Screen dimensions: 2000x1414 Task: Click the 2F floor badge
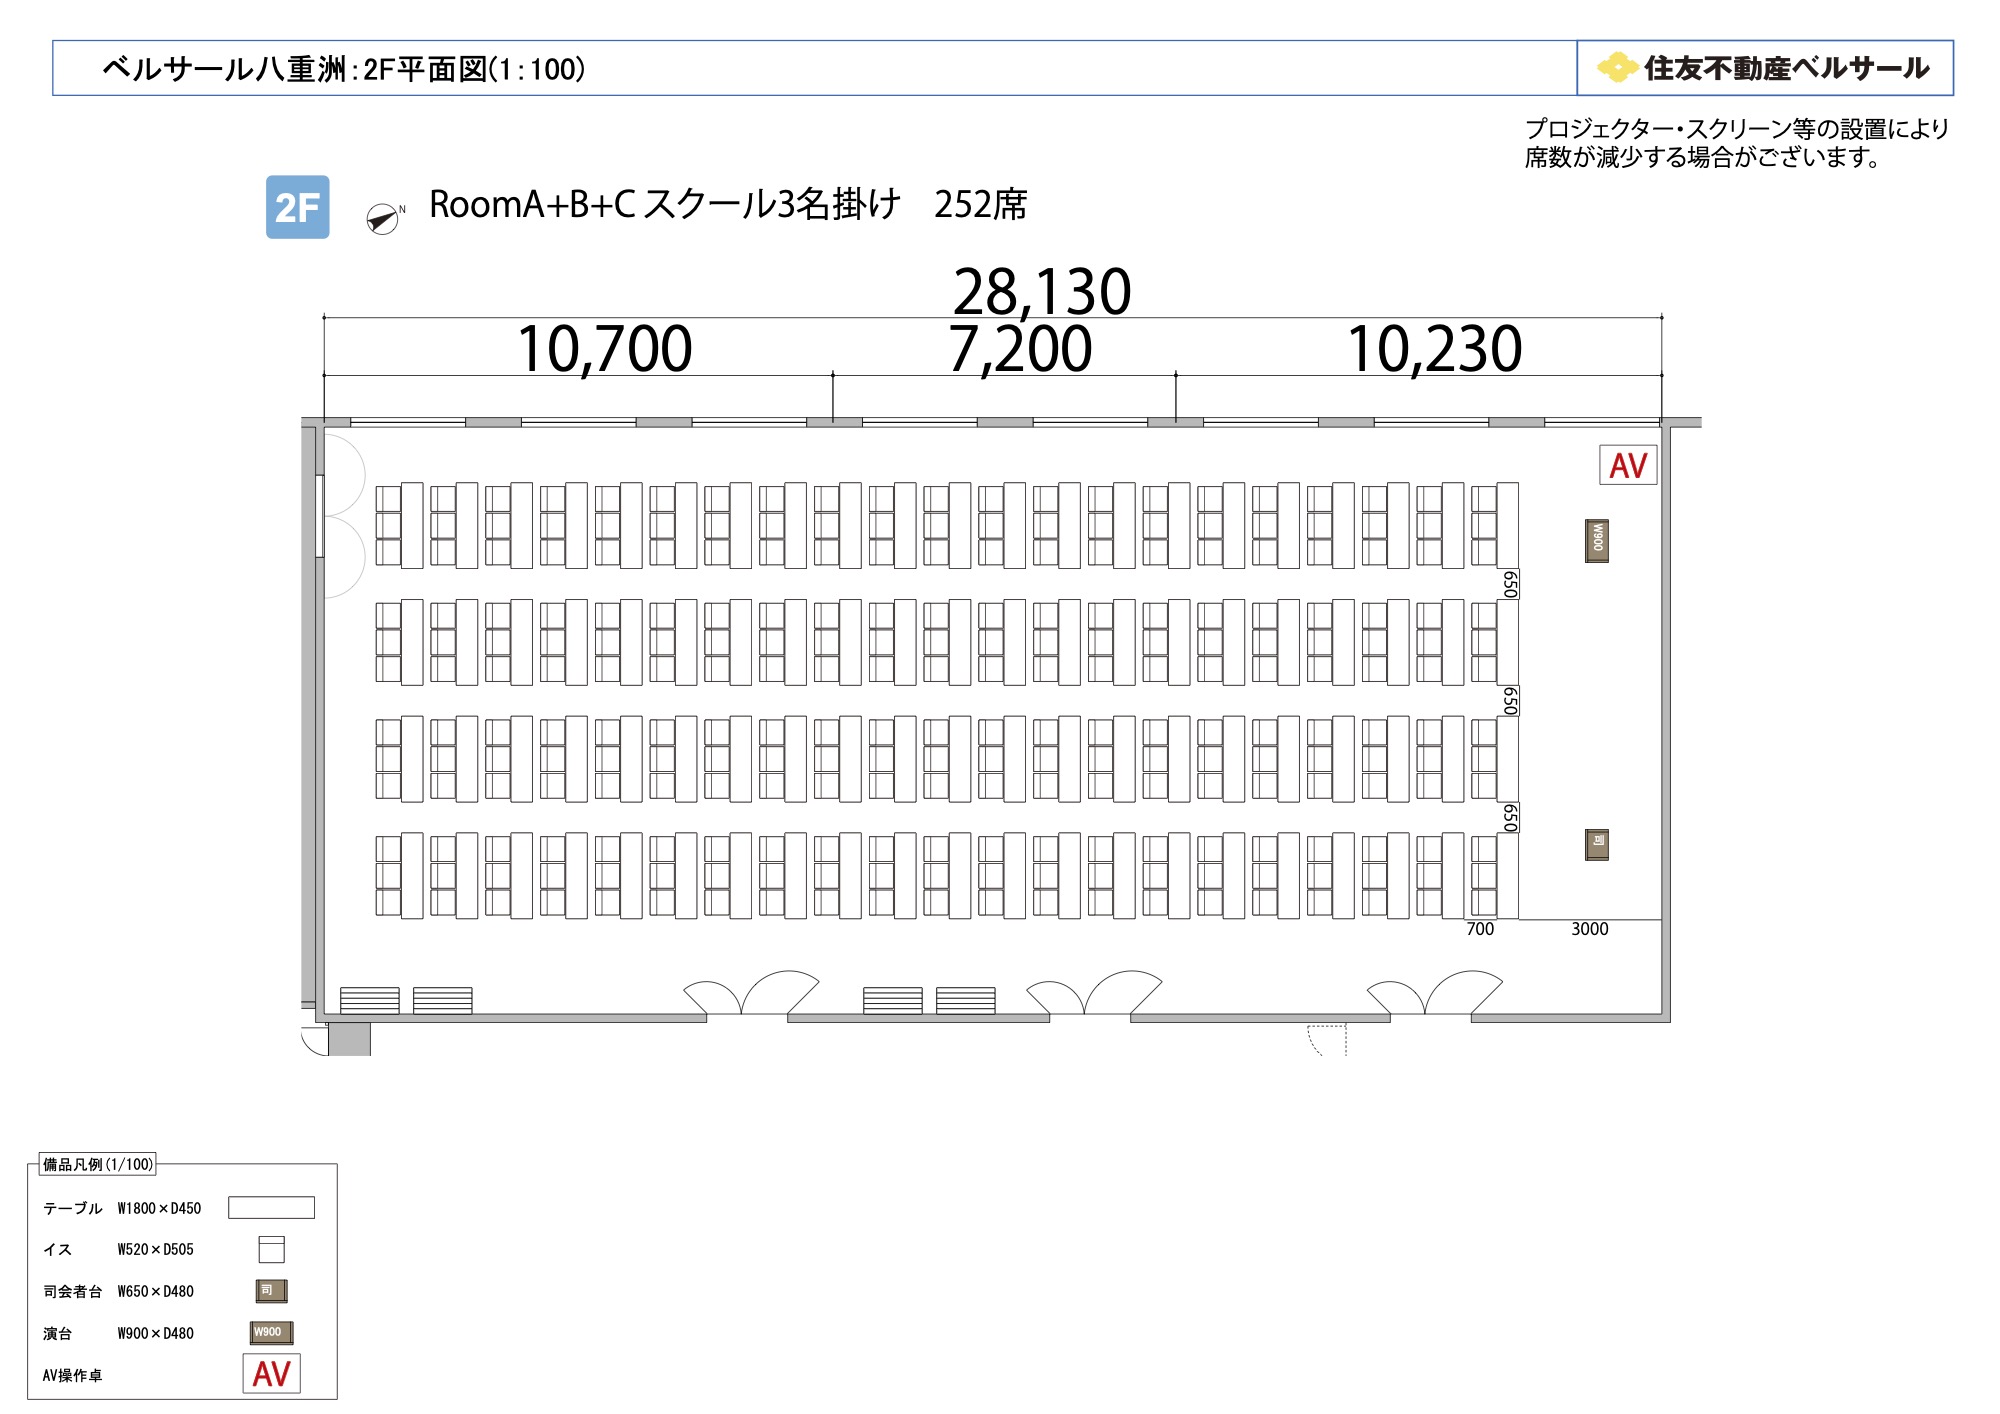(x=297, y=207)
